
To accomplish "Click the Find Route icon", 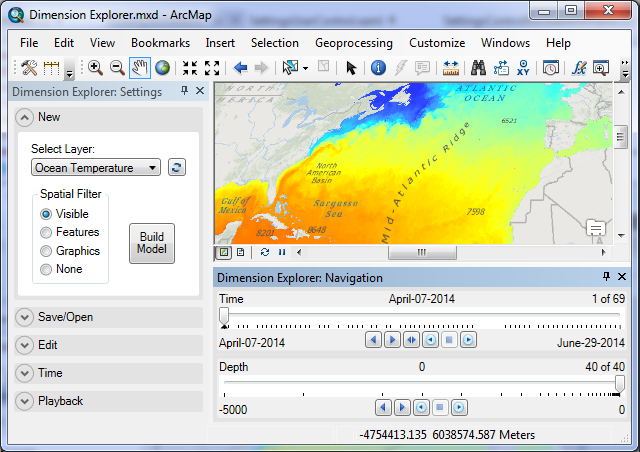I will [501, 68].
